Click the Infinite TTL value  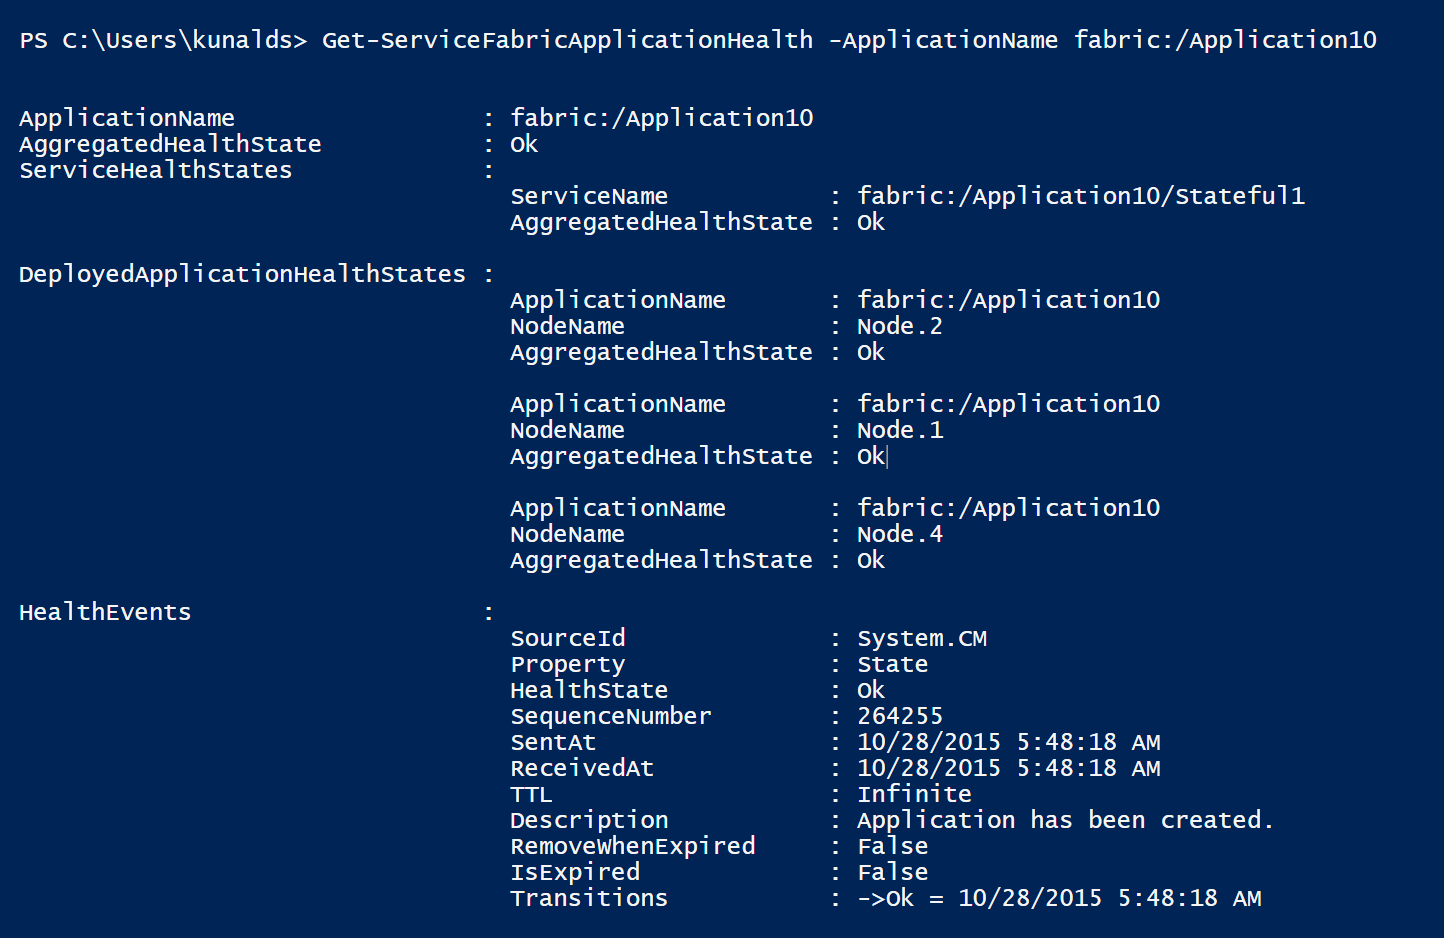point(914,794)
